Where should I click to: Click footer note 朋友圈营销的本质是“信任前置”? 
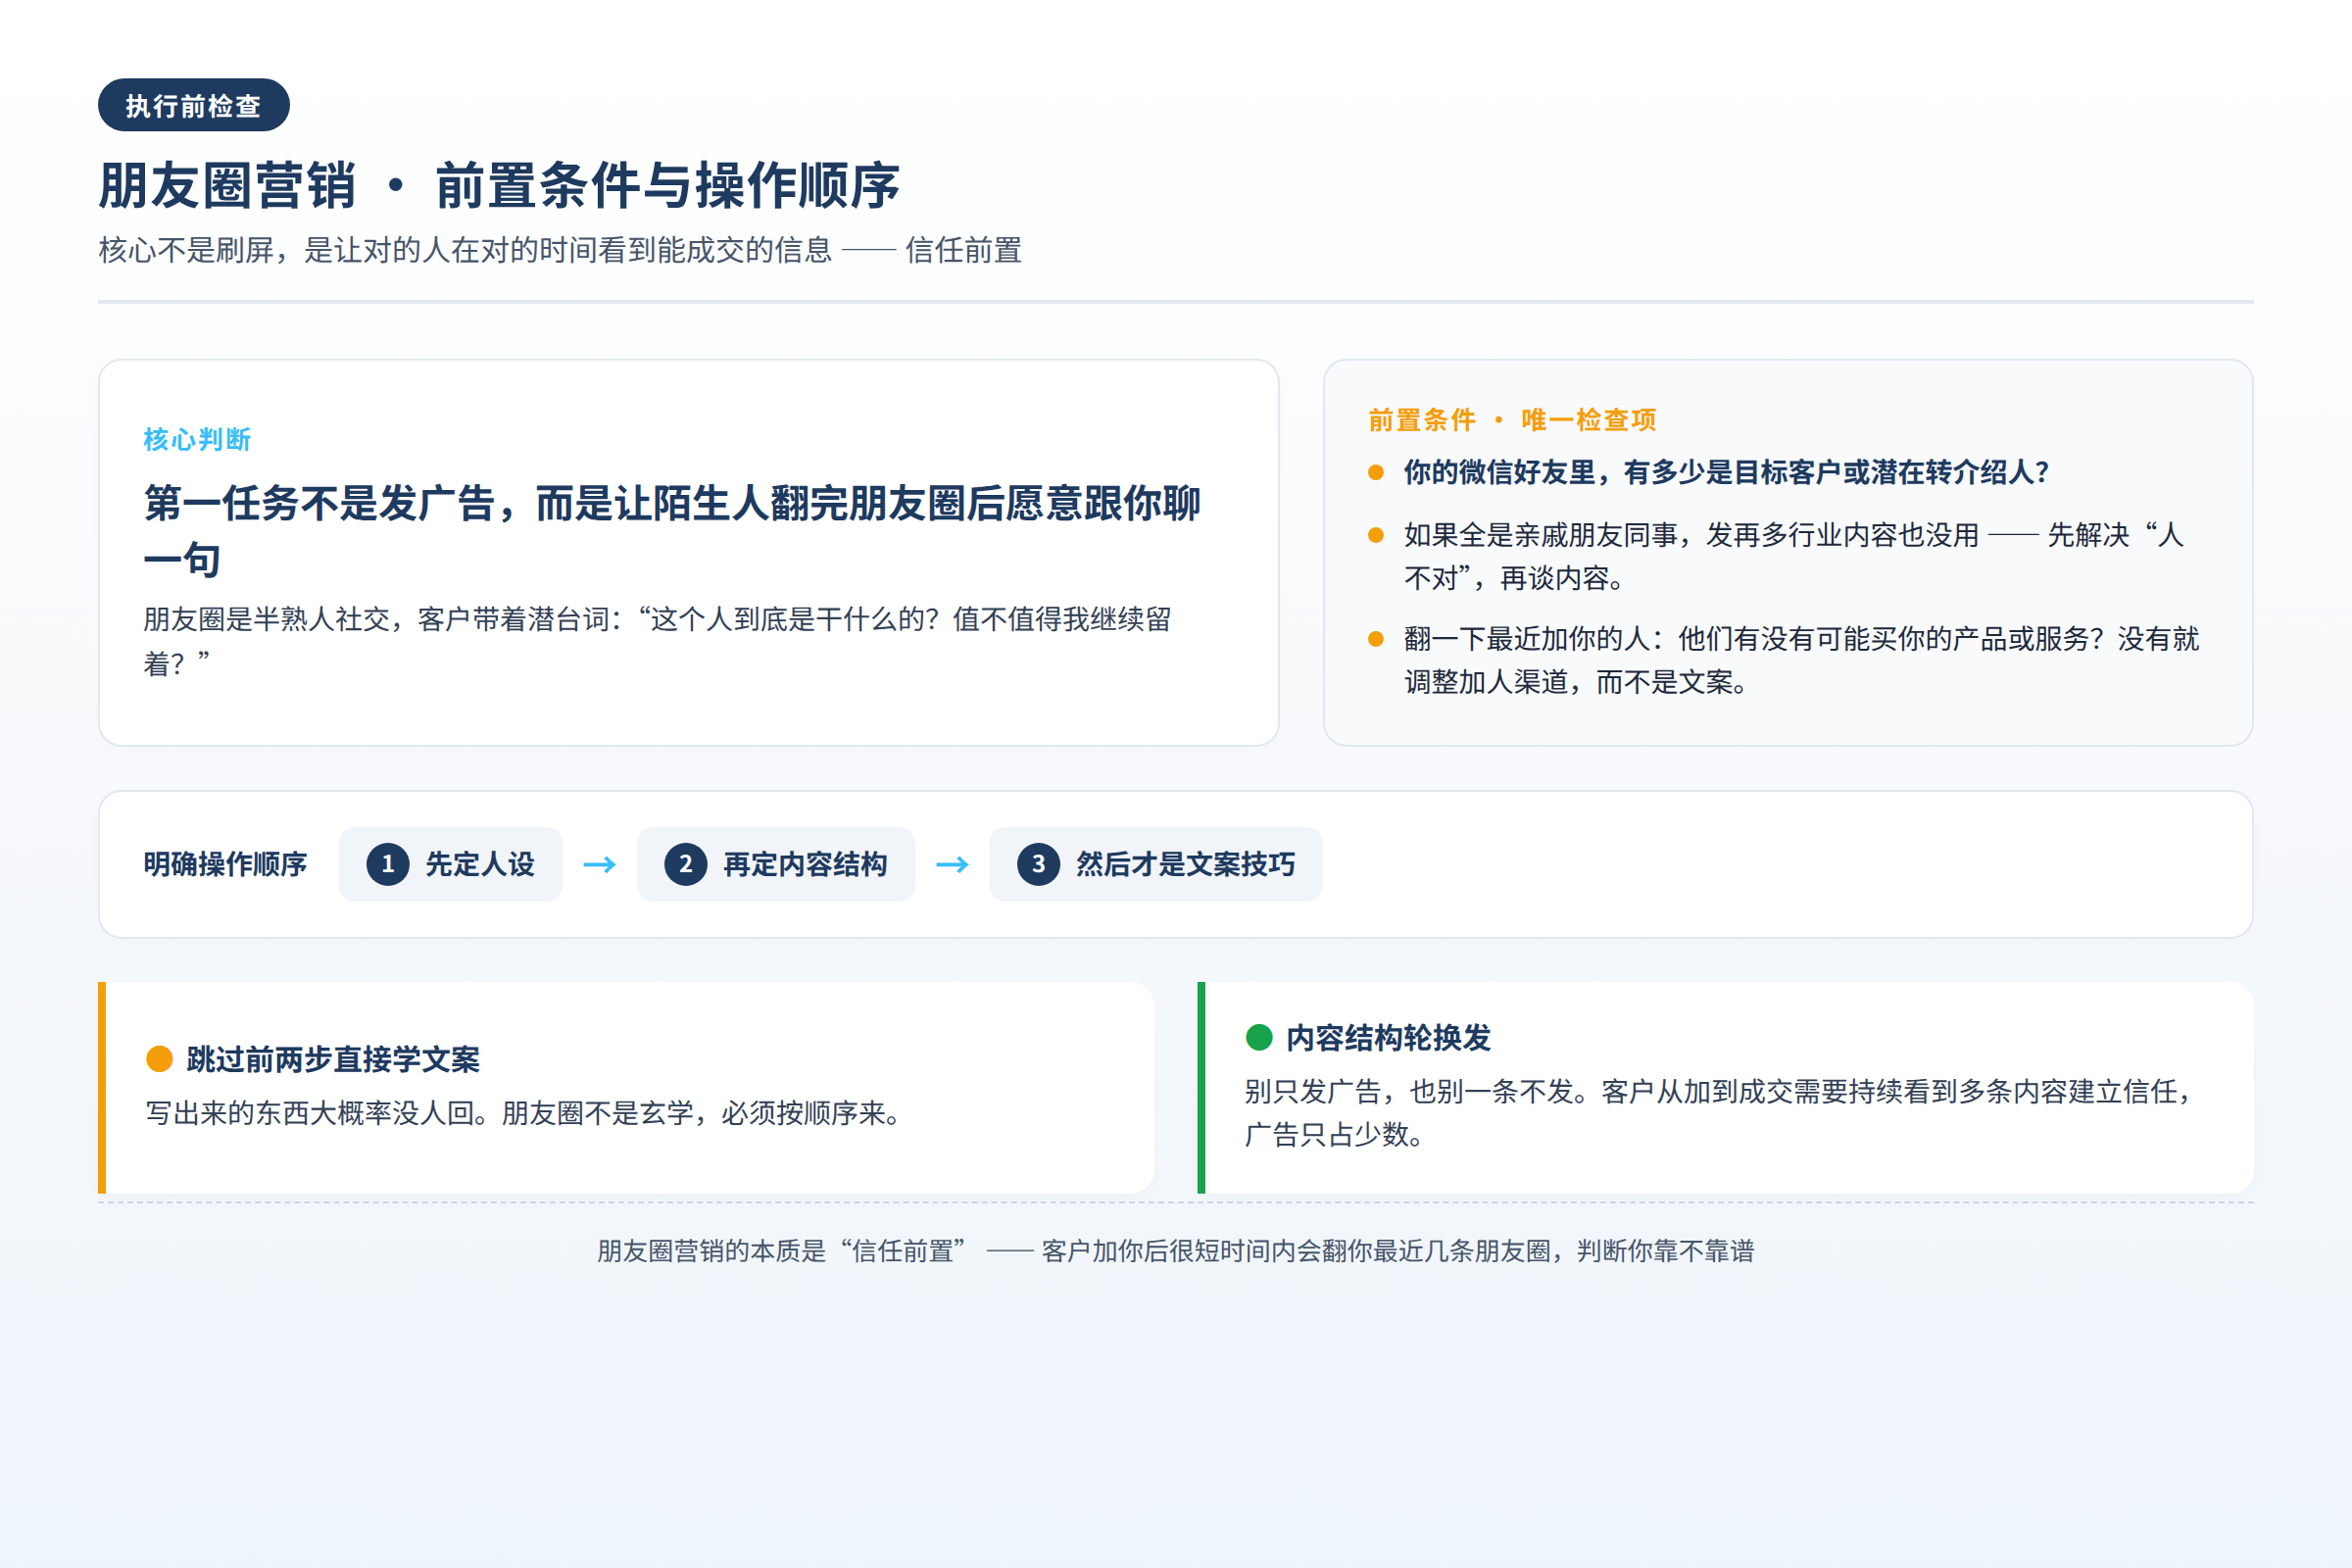(1176, 1251)
